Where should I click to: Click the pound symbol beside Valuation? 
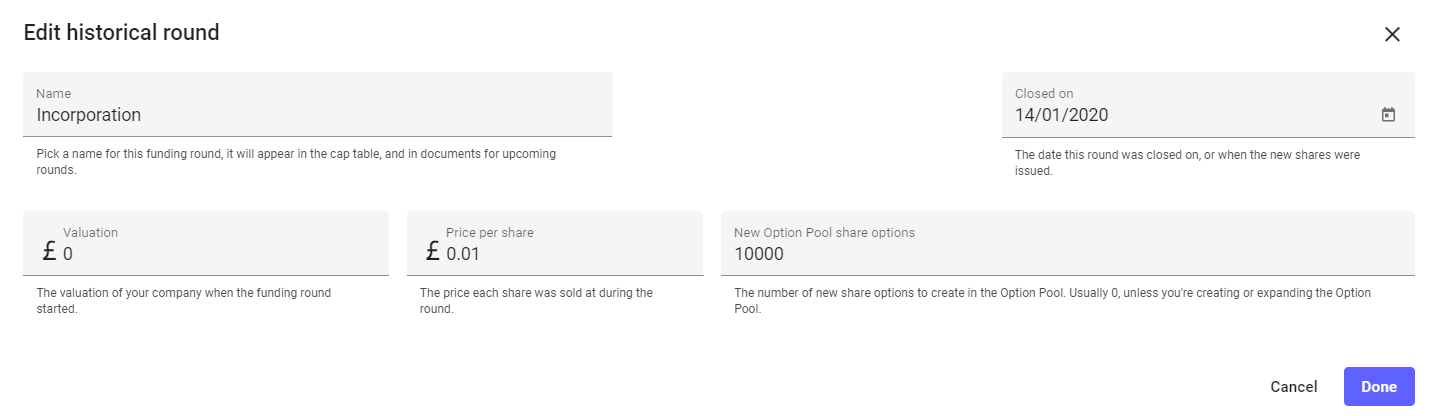49,251
